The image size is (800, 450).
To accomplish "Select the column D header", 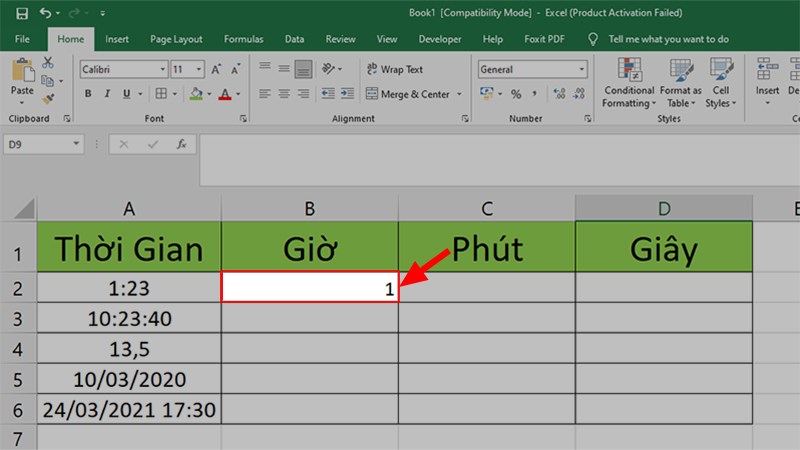I will [x=664, y=208].
